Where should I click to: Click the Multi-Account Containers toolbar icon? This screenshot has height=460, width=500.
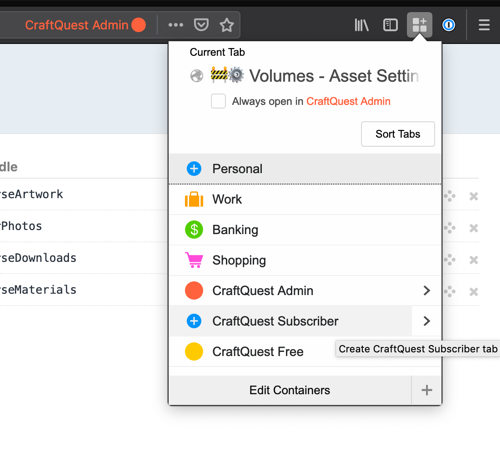pos(419,25)
